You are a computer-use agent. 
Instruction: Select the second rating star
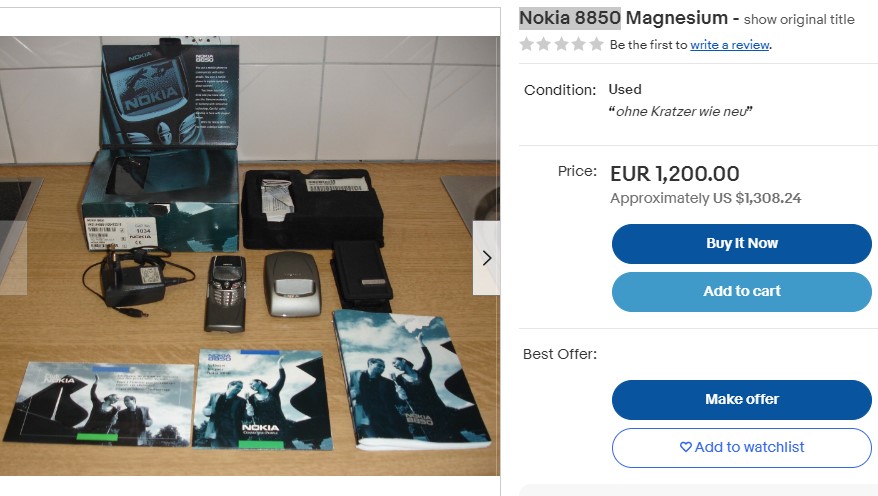tap(544, 44)
